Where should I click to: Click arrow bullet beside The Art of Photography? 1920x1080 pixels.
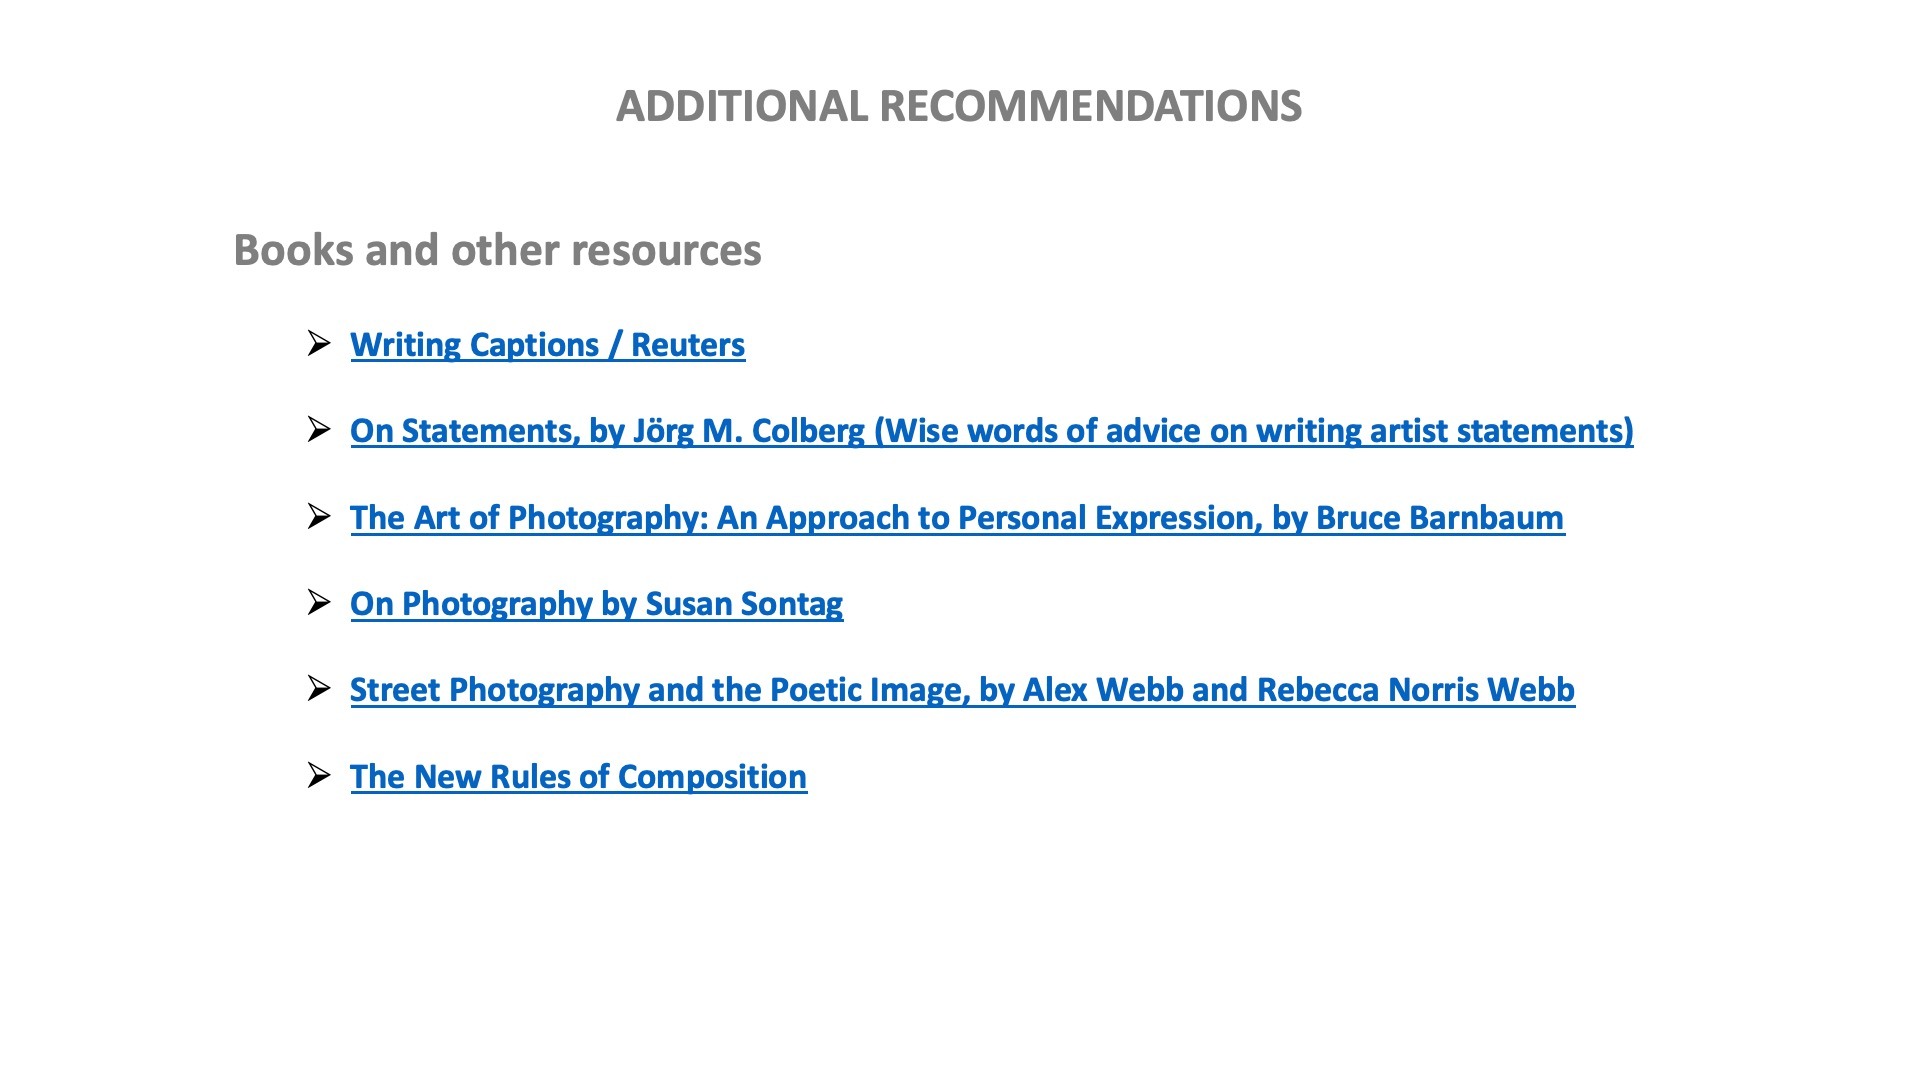(319, 517)
